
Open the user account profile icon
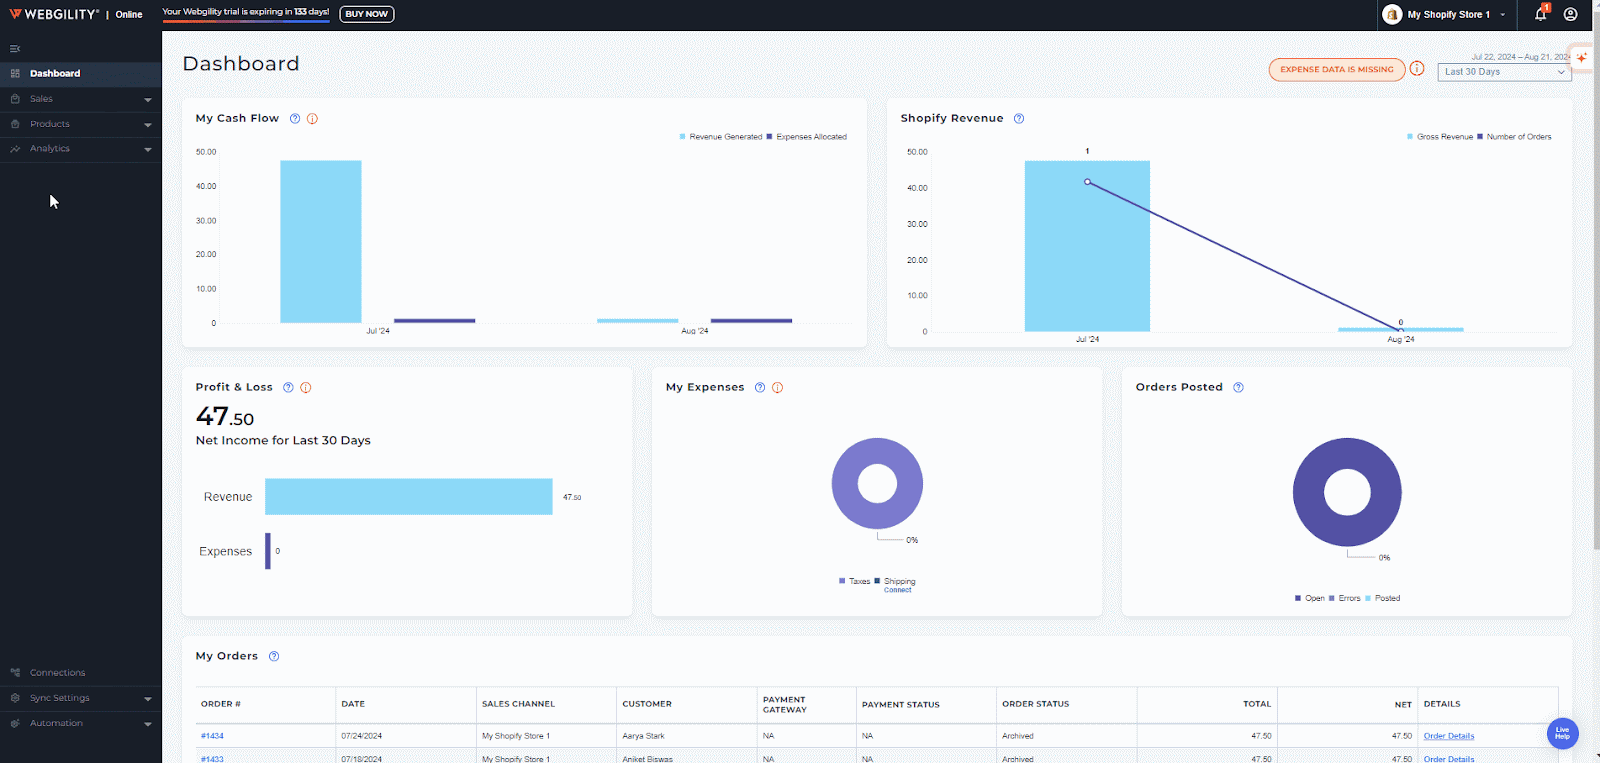pyautogui.click(x=1571, y=15)
